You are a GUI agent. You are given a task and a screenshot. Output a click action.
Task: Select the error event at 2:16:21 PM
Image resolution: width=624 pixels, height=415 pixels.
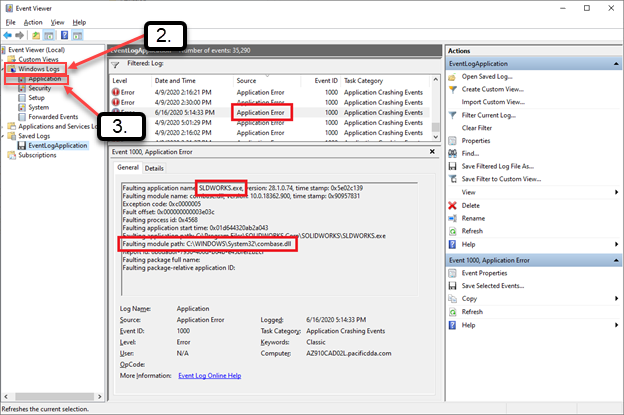[x=270, y=92]
